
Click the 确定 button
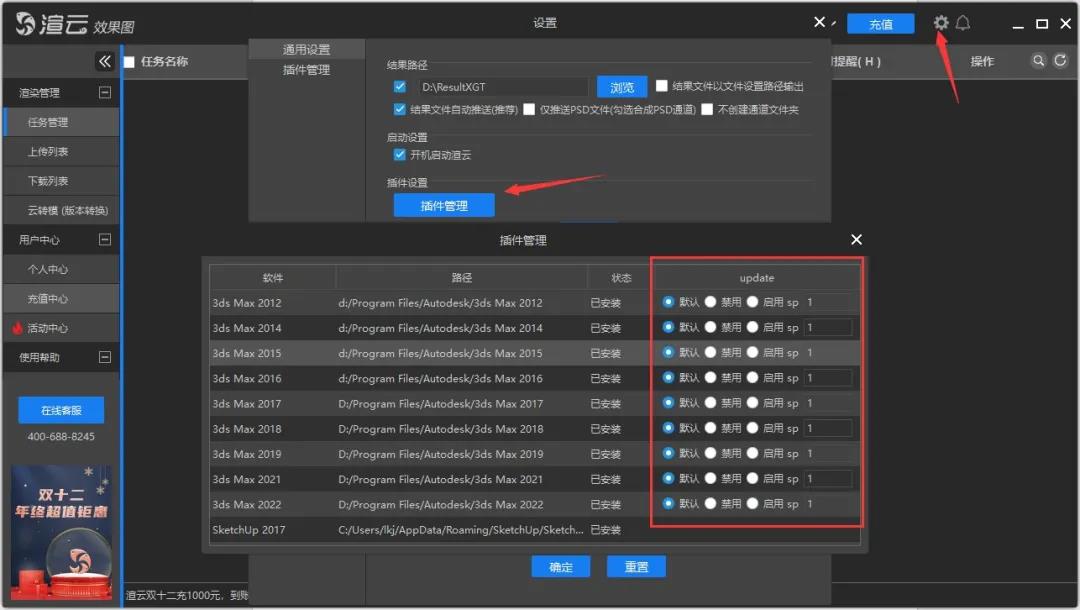pyautogui.click(x=561, y=567)
